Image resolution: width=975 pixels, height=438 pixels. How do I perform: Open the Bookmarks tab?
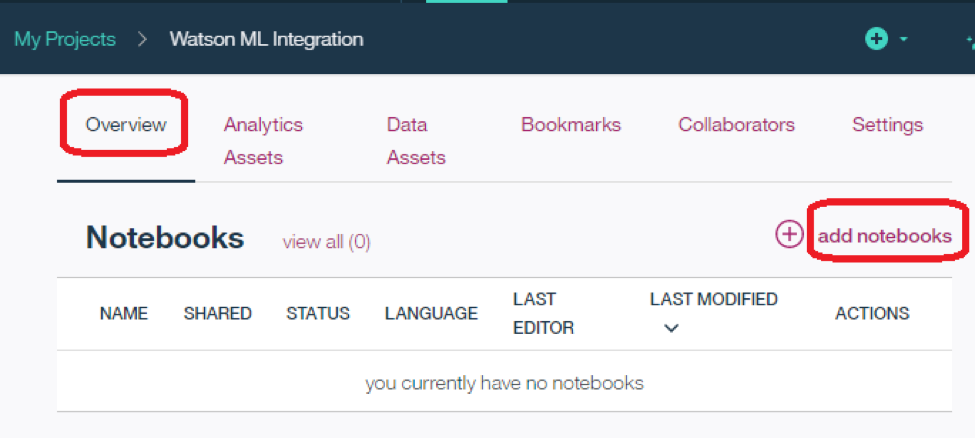(571, 124)
